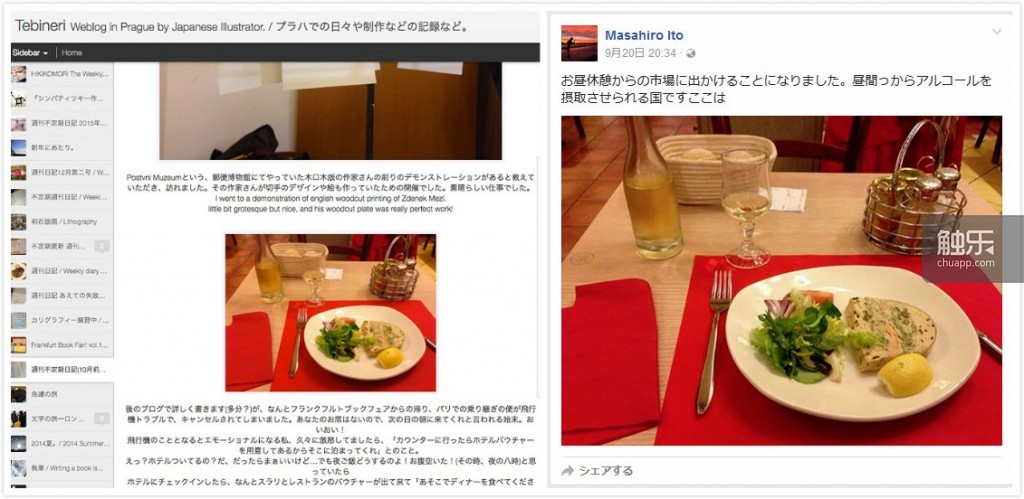Image resolution: width=1024 pixels, height=499 pixels.
Task: Enlarge the blog post meal photo
Action: [330, 313]
